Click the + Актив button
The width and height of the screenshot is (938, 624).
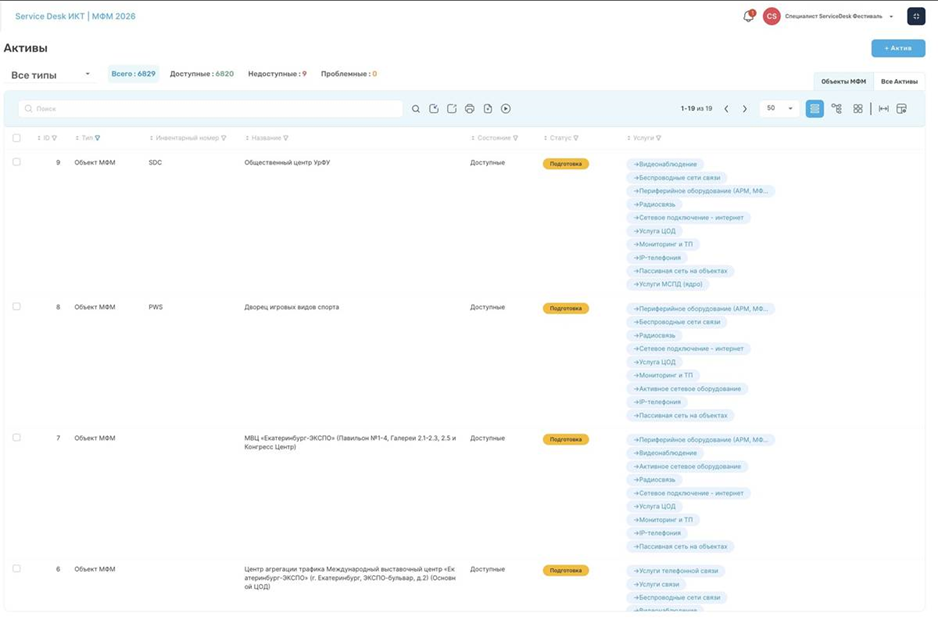[898, 48]
